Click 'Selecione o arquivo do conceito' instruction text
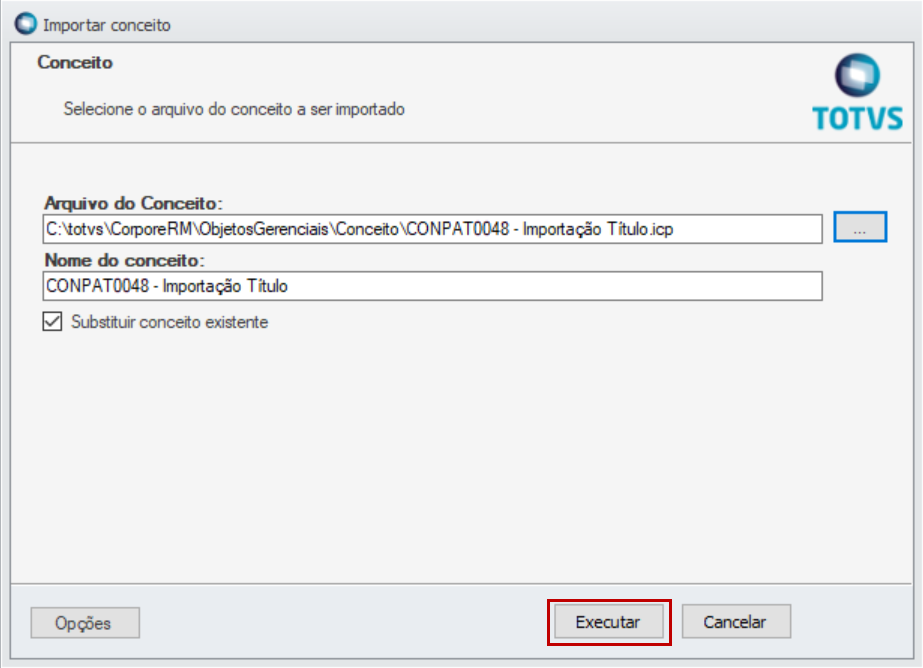The image size is (923, 668). point(234,109)
